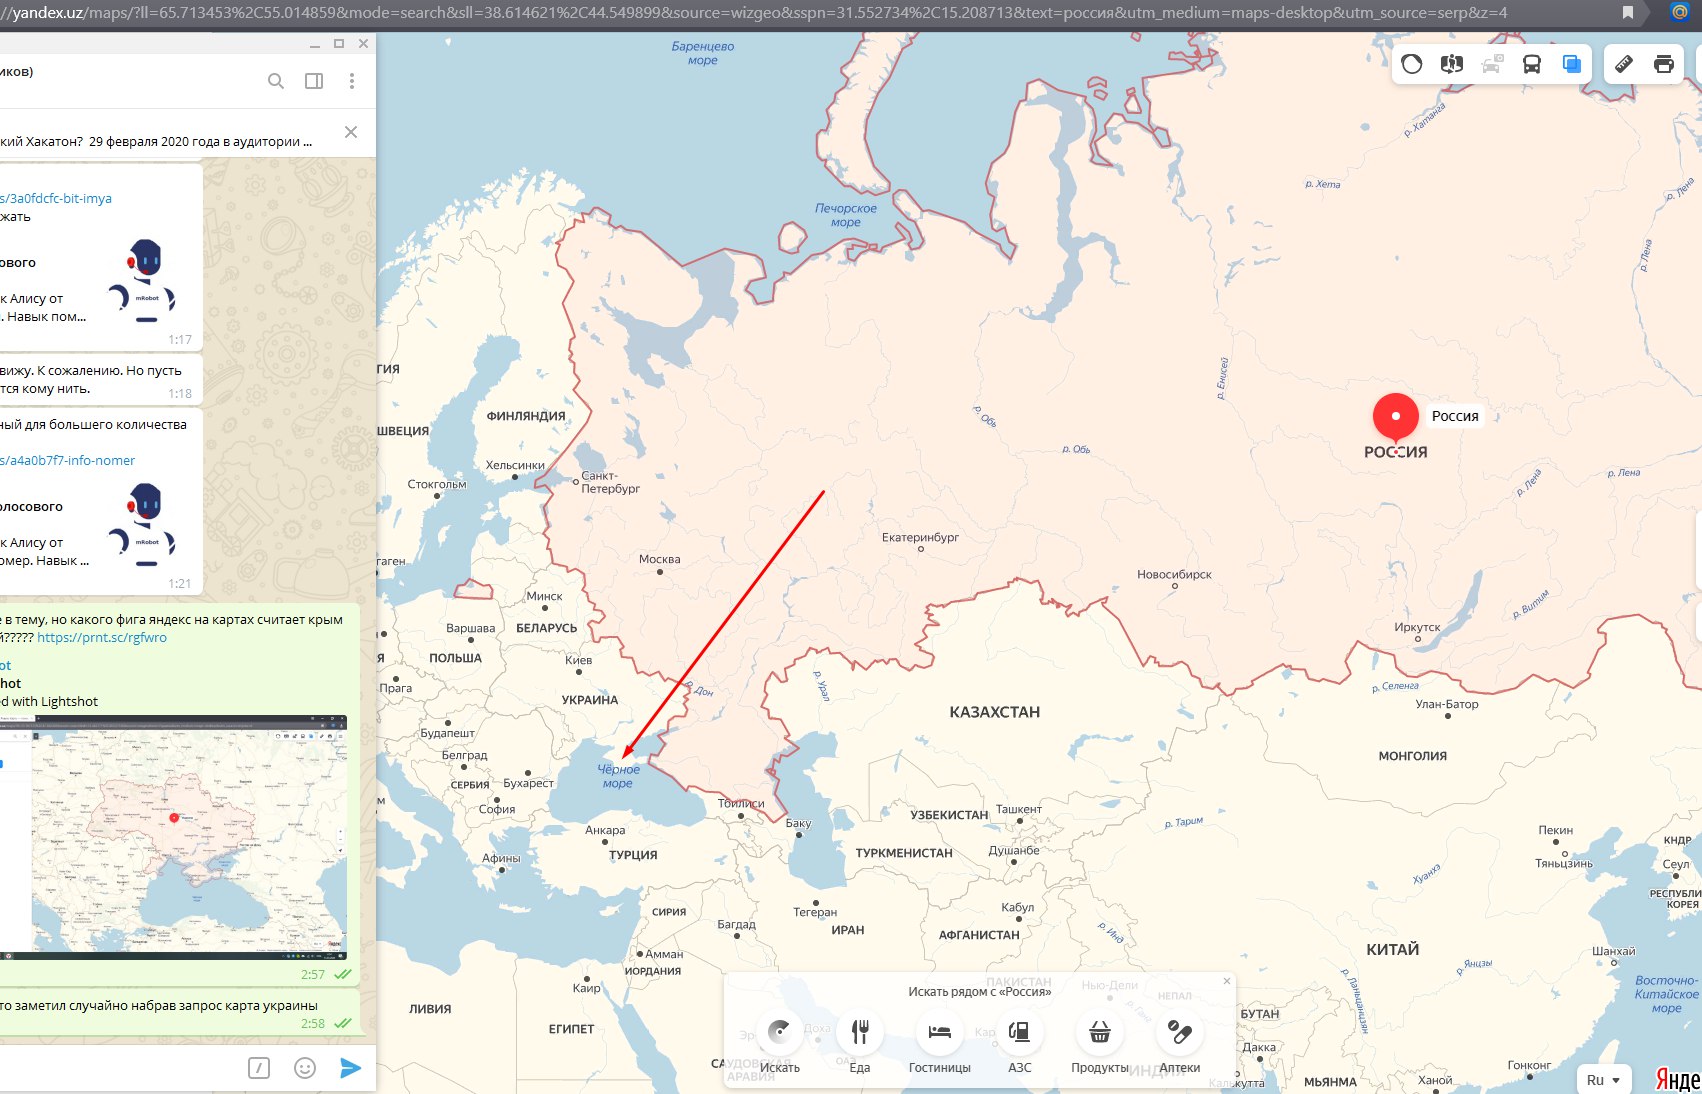Click the Москва city label on map

click(660, 559)
